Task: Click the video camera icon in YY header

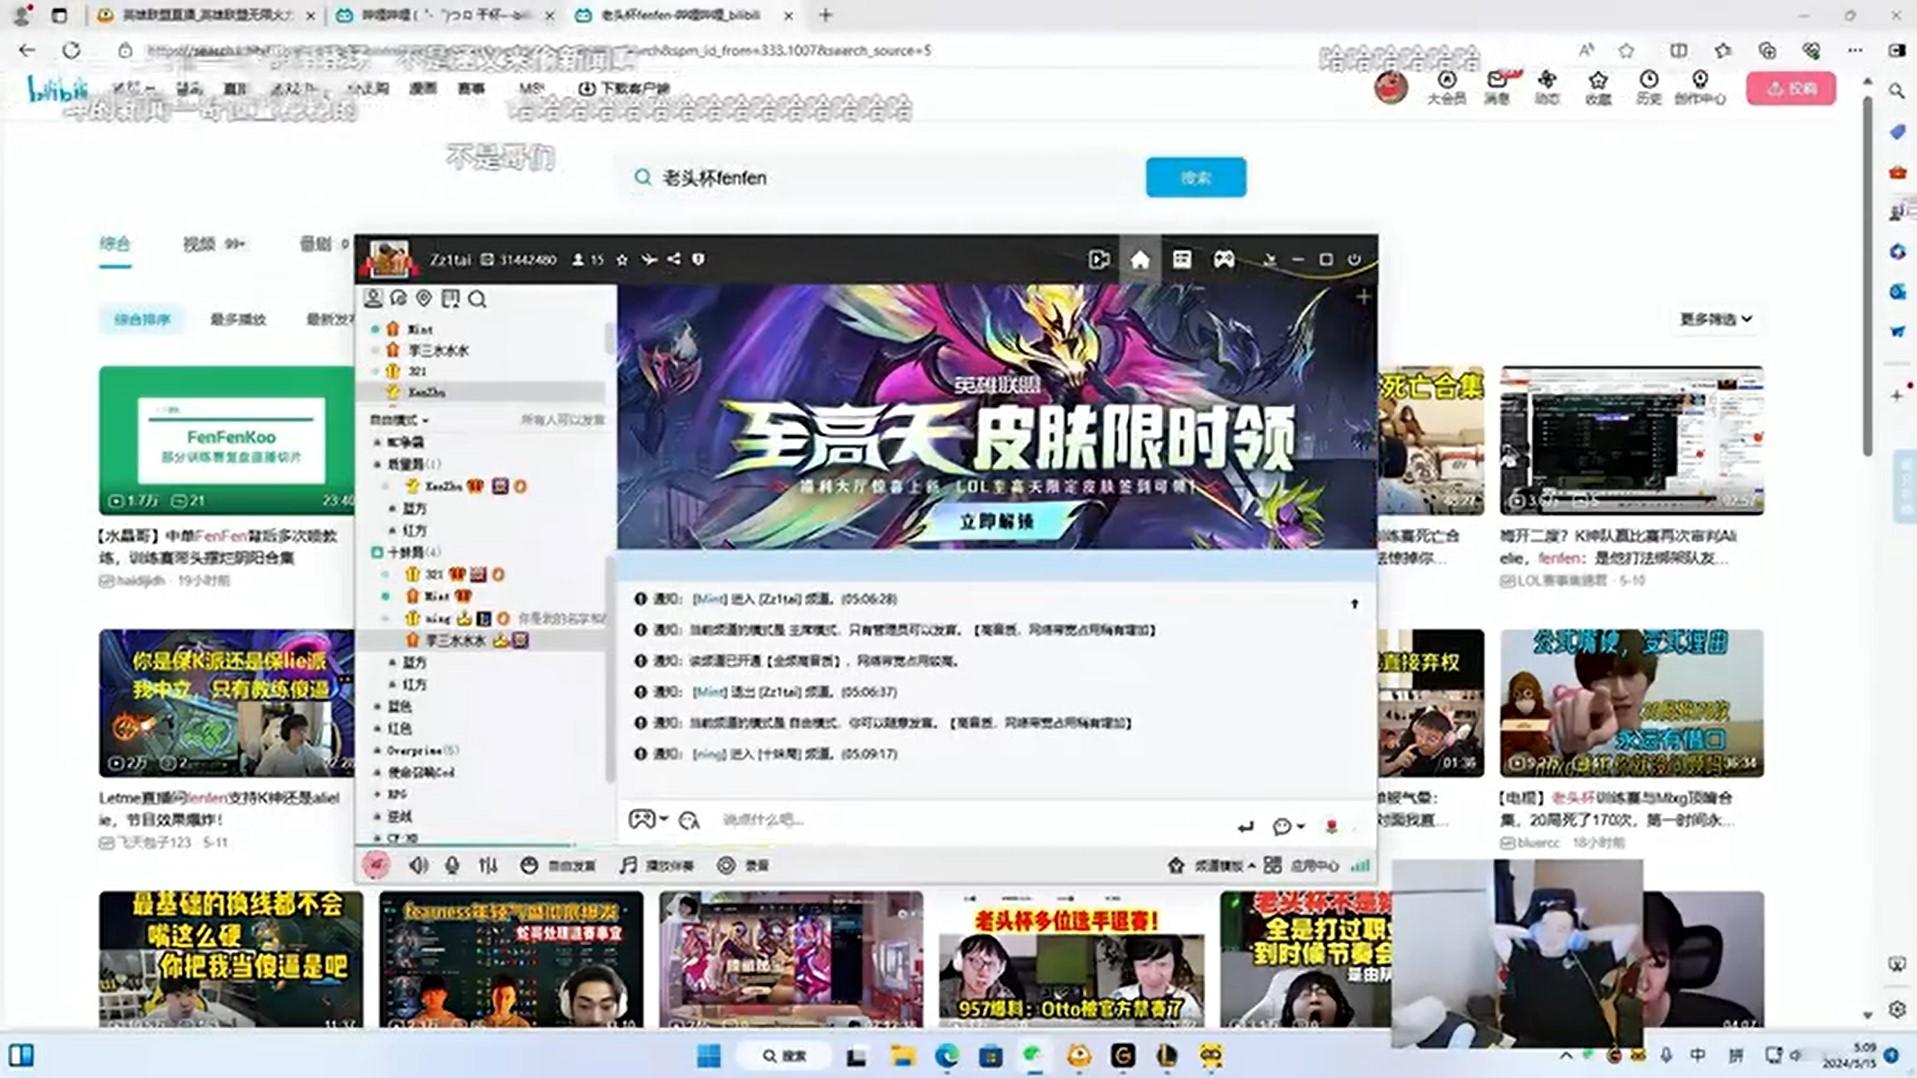Action: click(x=1098, y=260)
